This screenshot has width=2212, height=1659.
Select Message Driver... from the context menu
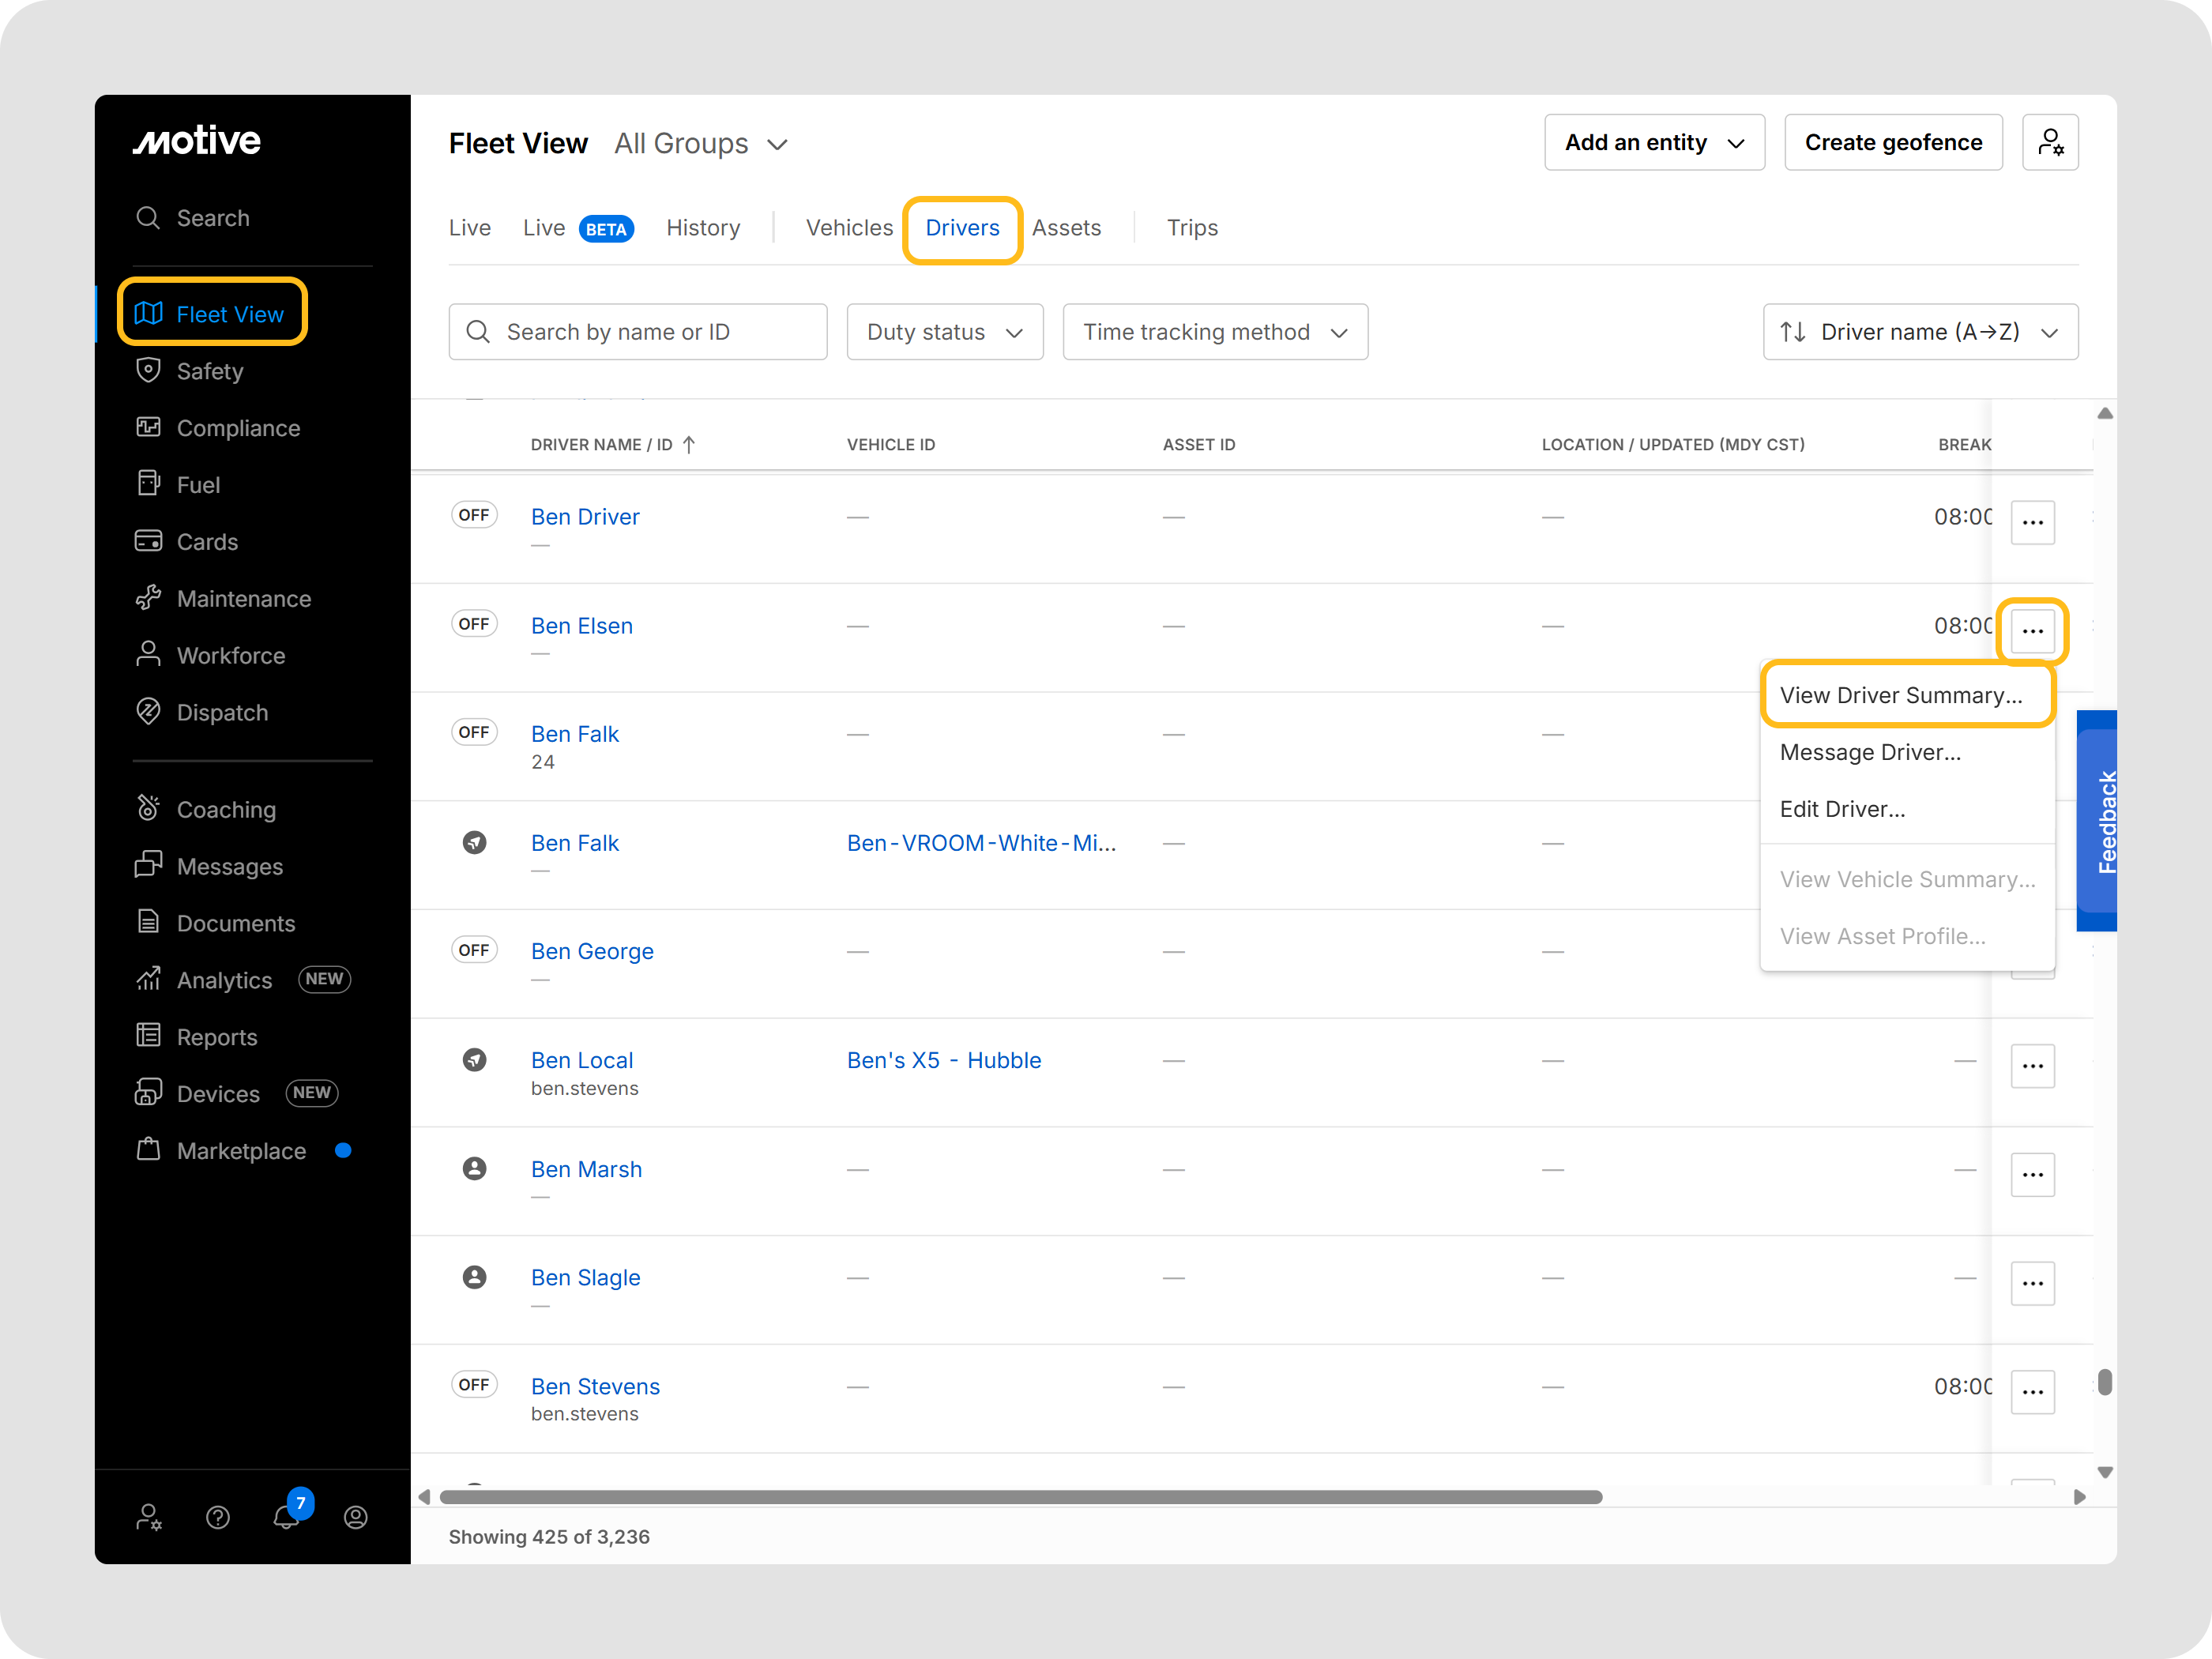[x=1869, y=752]
